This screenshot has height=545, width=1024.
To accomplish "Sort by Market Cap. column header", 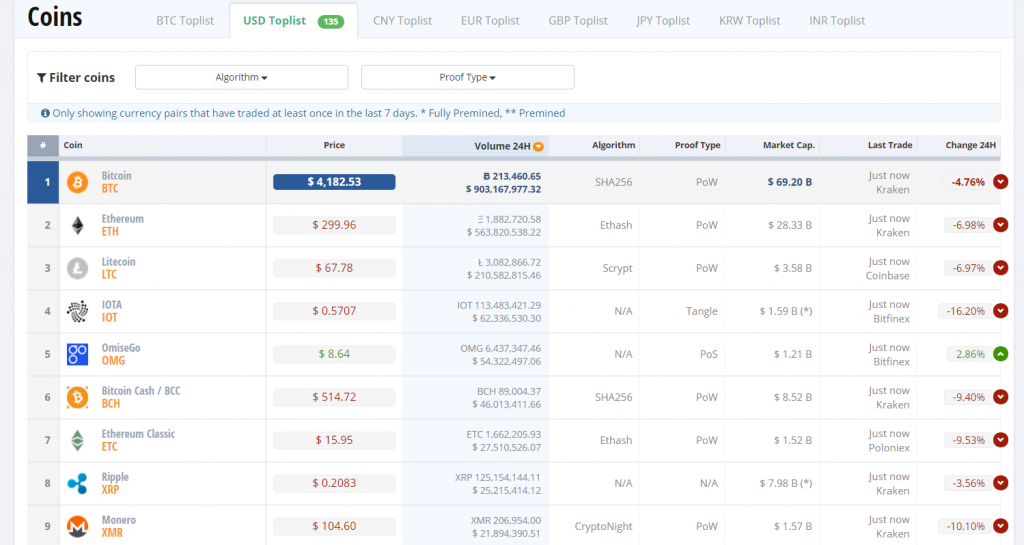I will coord(788,146).
